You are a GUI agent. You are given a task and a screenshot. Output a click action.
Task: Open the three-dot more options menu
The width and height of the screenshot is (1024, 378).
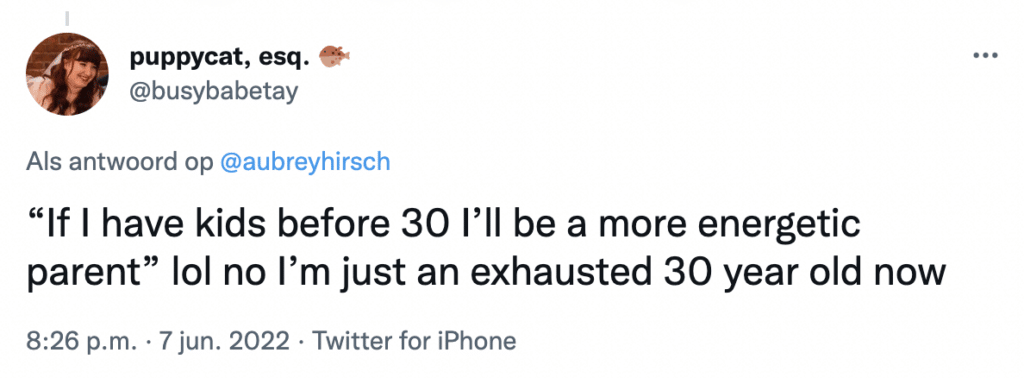pyautogui.click(x=985, y=56)
